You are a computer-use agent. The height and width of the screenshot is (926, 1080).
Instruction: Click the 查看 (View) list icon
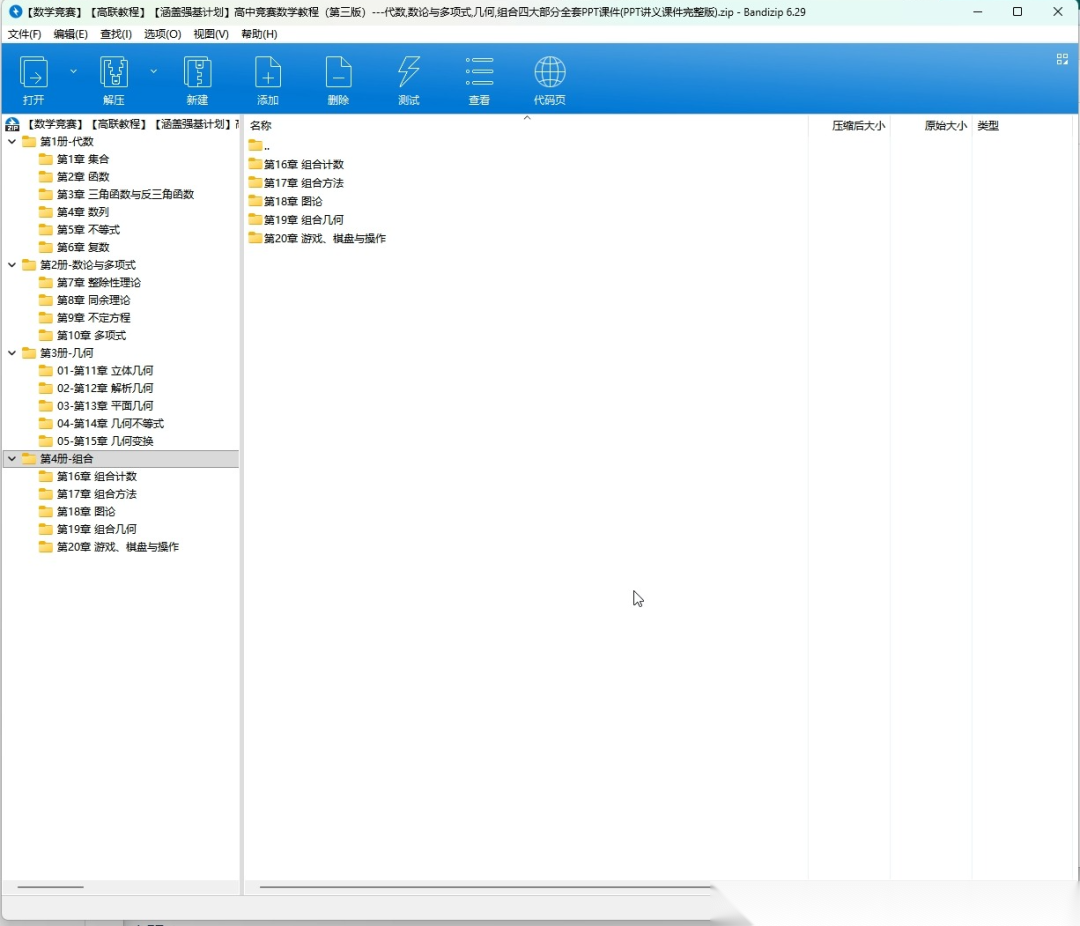tap(479, 73)
